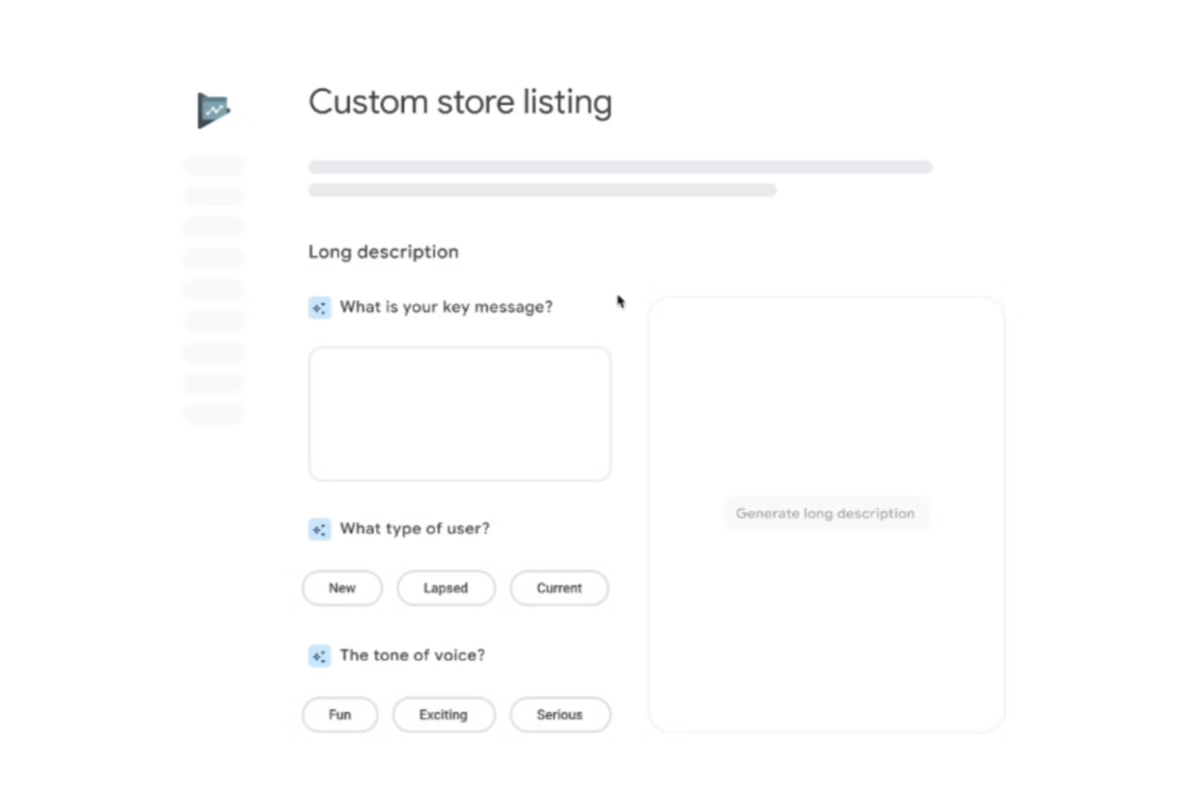Click the "The tone of voice?" label
Screen dimensions: 1200x800
(412, 655)
